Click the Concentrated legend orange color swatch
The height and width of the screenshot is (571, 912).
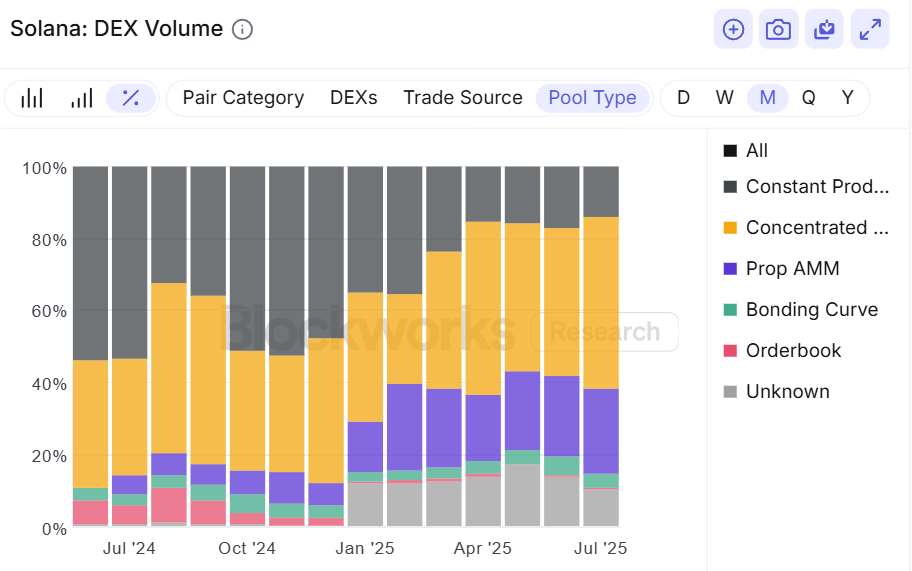pyautogui.click(x=730, y=228)
